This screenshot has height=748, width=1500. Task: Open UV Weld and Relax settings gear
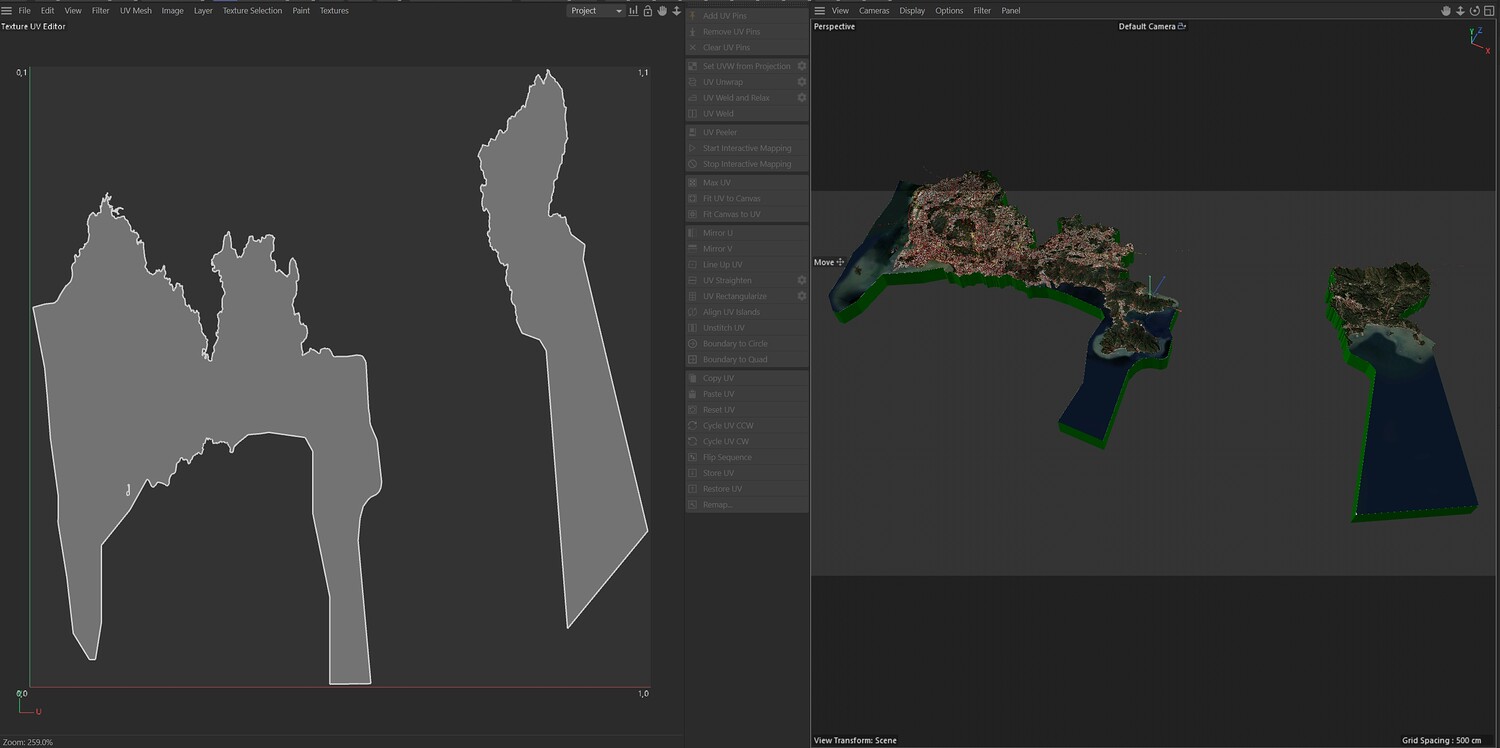tap(801, 98)
